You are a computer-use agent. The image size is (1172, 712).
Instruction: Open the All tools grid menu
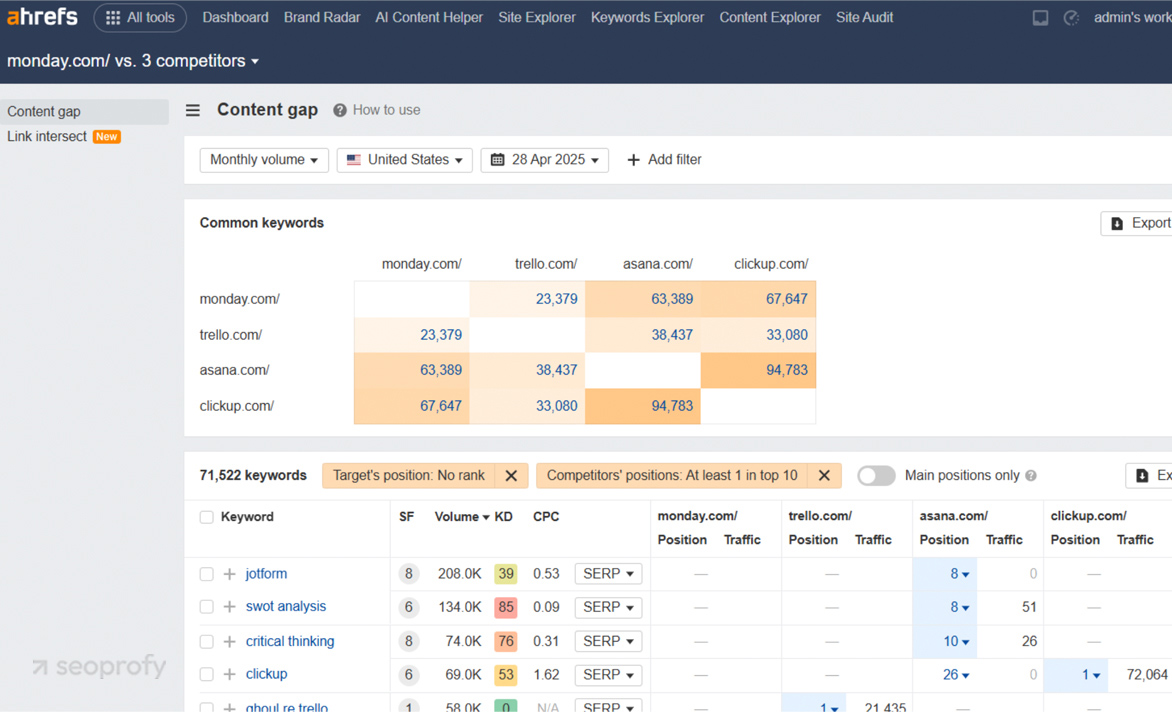pyautogui.click(x=140, y=17)
